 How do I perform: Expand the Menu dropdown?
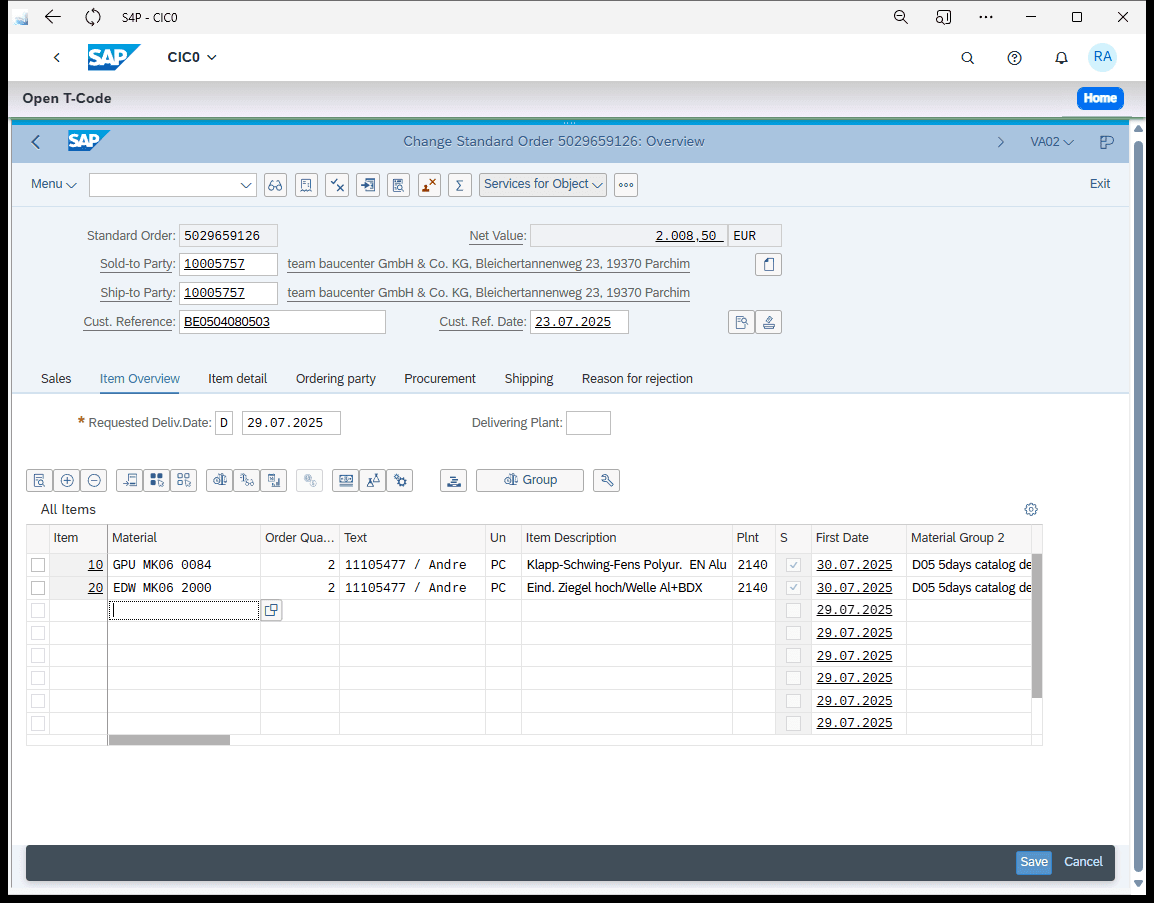(x=54, y=184)
